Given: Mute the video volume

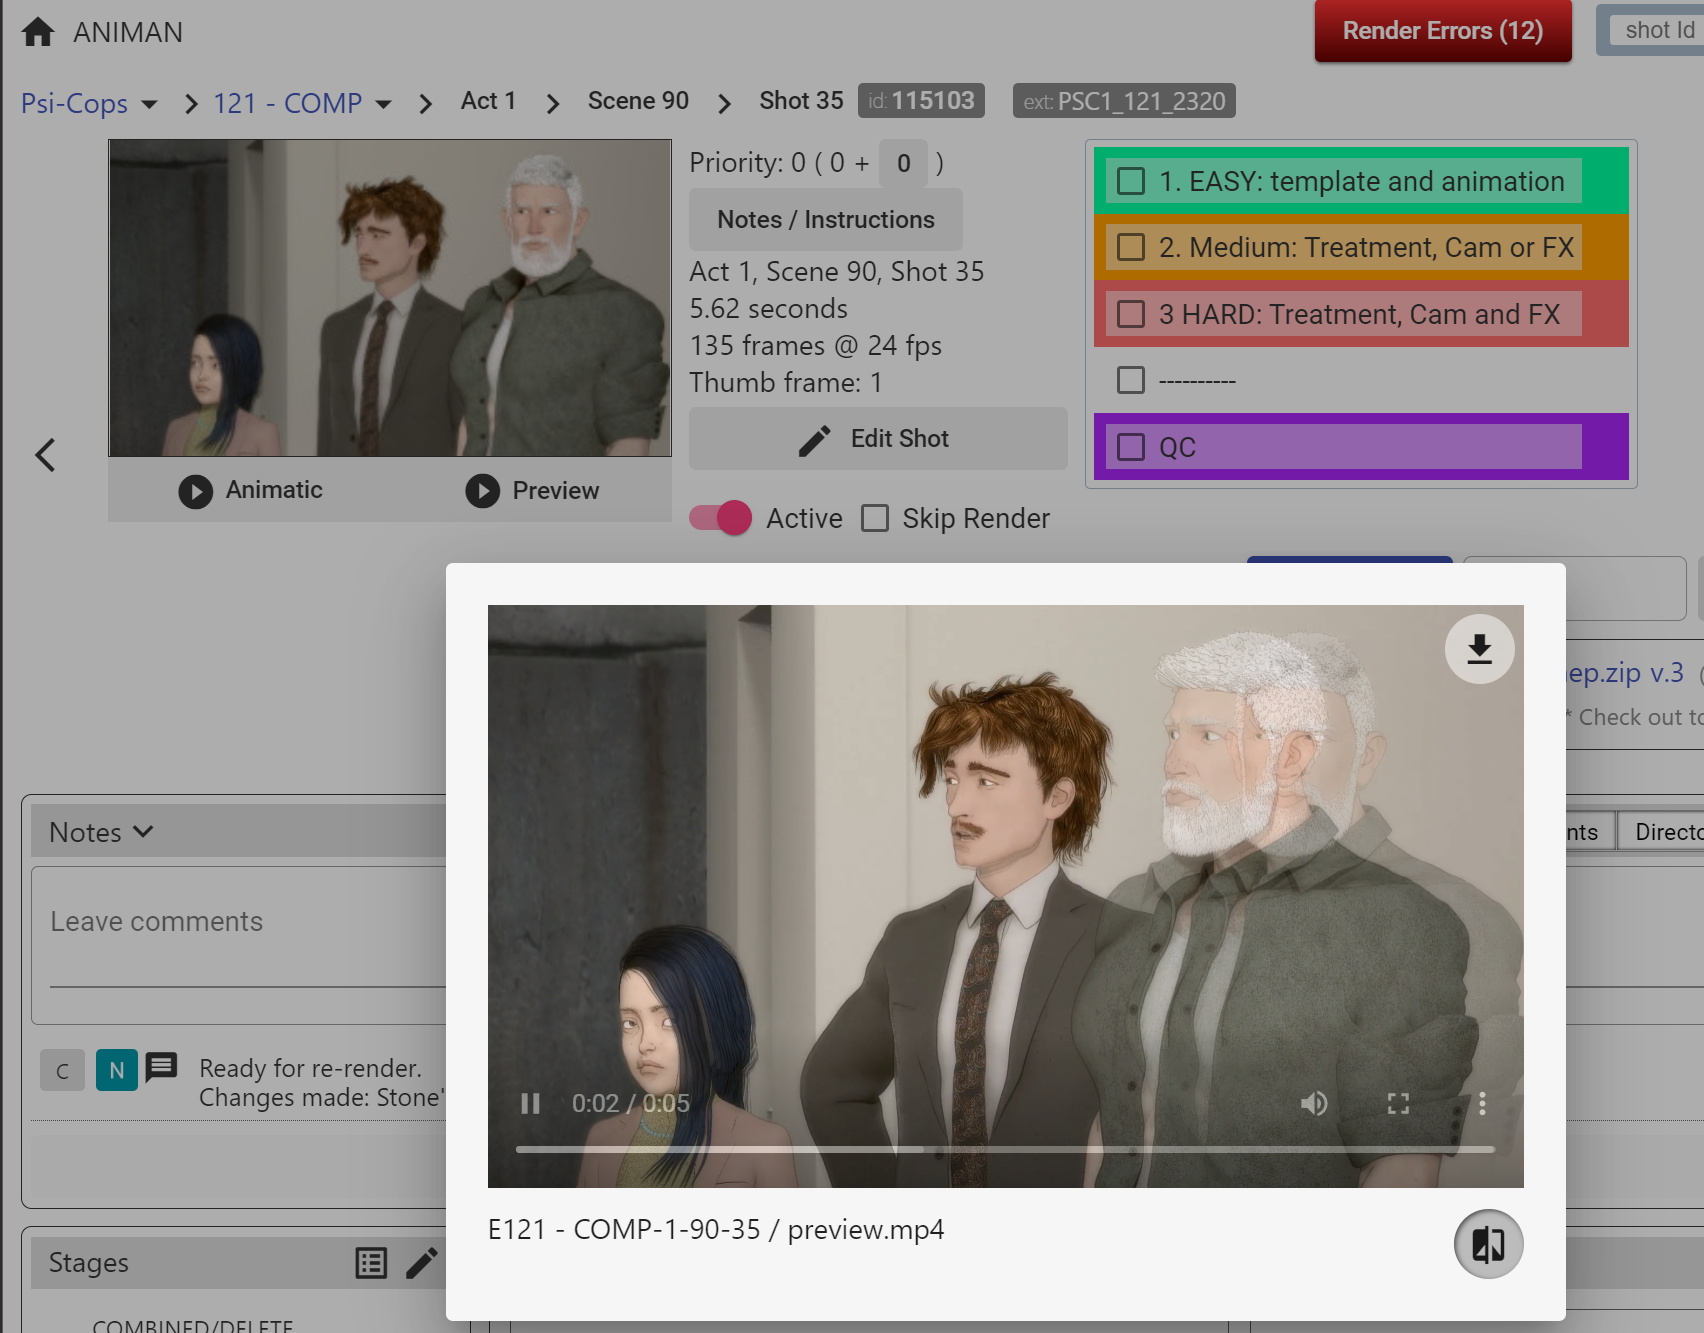Looking at the screenshot, I should [x=1314, y=1103].
